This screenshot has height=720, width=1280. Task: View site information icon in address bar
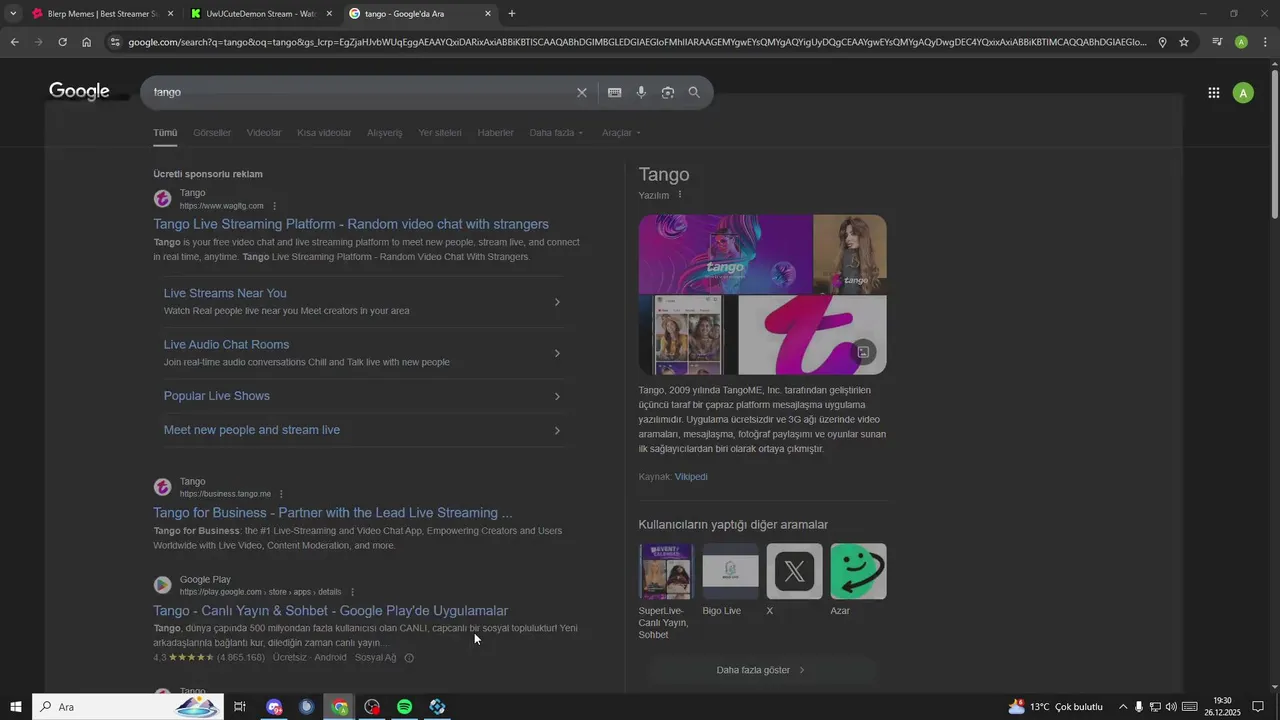115,42
